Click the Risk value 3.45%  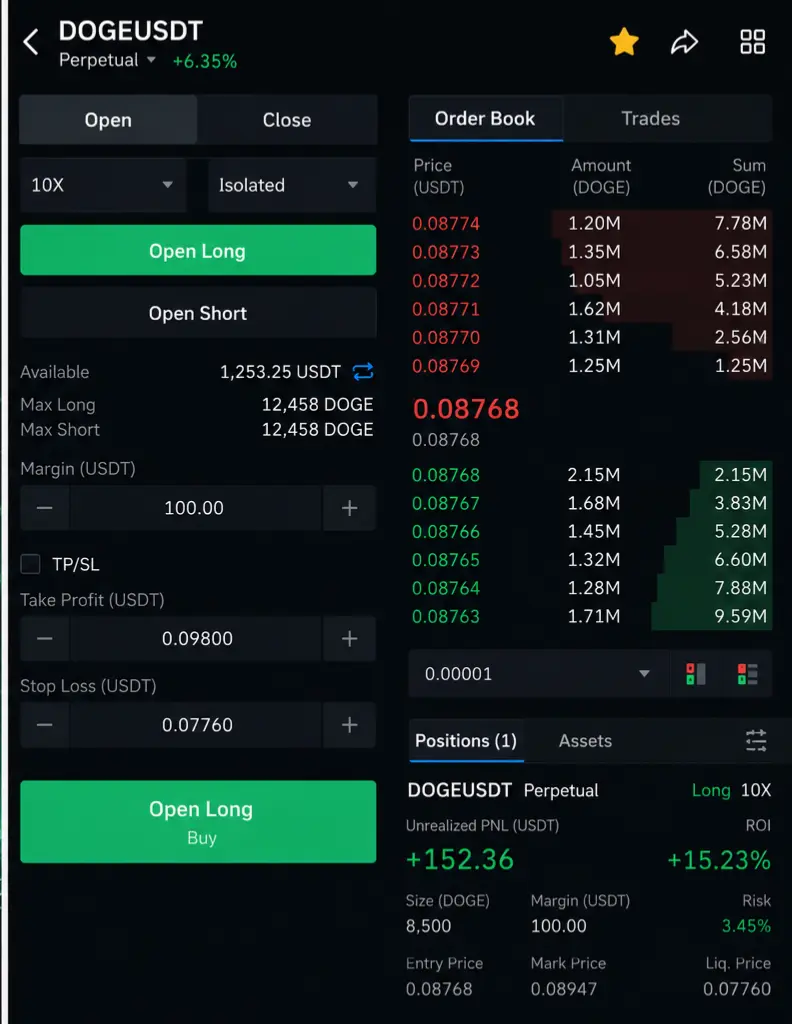[x=746, y=925]
